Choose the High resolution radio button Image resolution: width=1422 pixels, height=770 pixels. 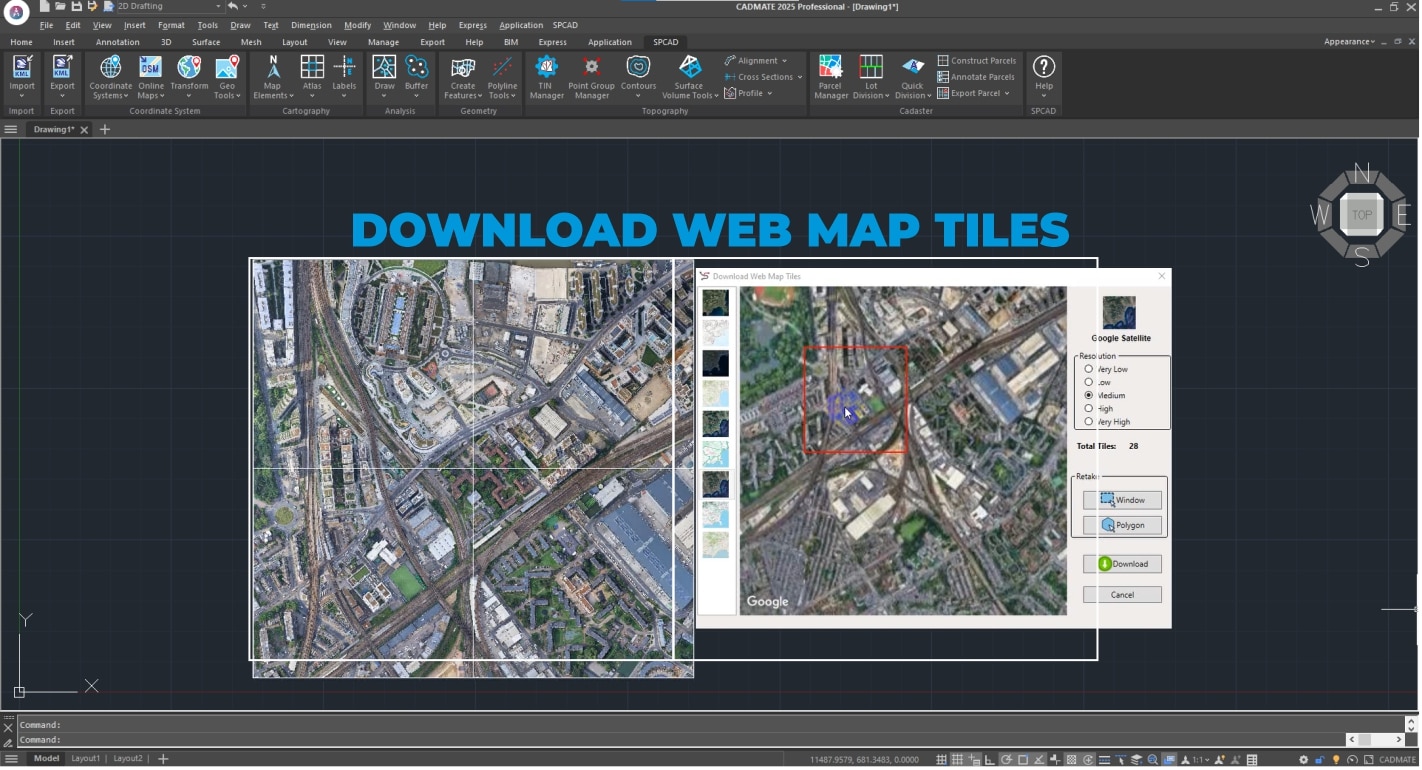click(x=1089, y=408)
